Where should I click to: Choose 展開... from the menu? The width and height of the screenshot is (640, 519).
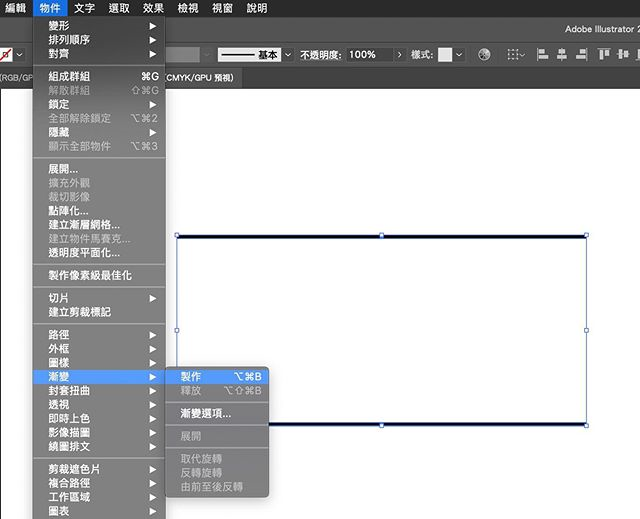click(x=99, y=169)
